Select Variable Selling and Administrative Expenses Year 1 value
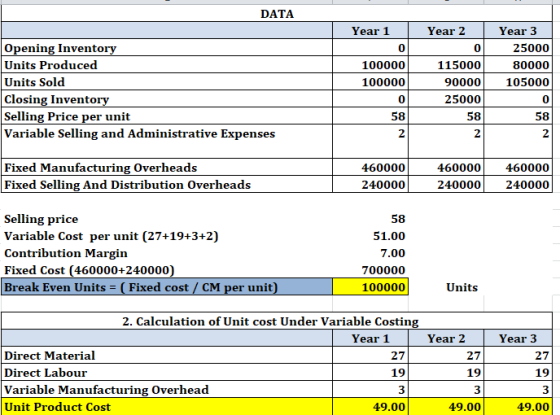 (x=370, y=141)
